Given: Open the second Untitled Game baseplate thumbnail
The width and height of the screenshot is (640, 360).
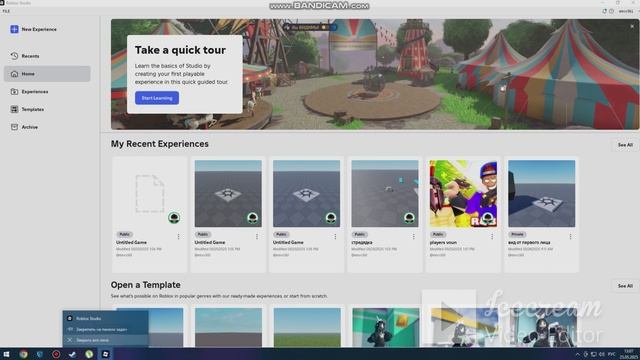Looking at the screenshot, I should click(228, 193).
